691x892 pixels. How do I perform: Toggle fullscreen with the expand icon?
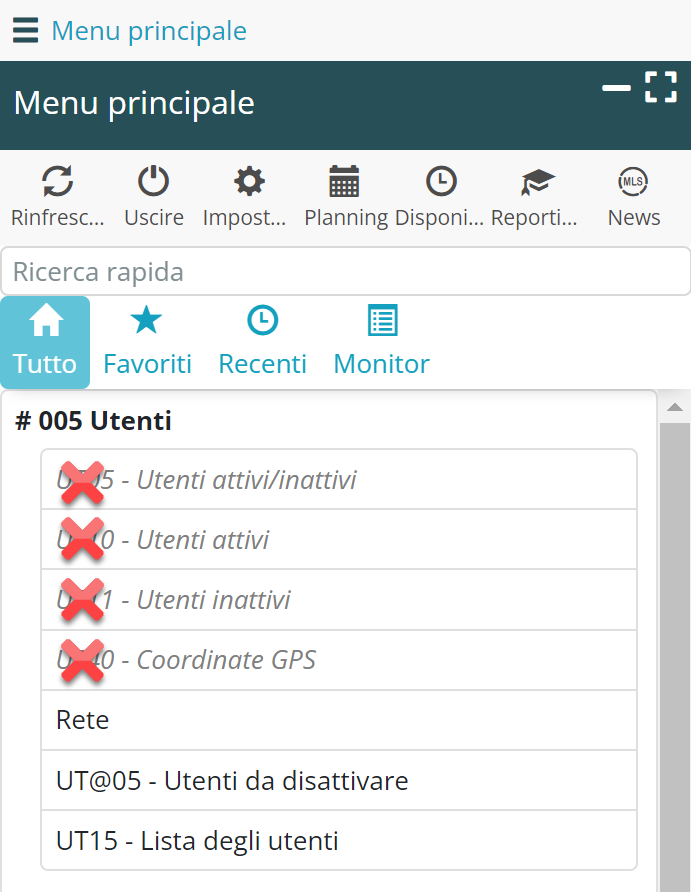[x=660, y=87]
